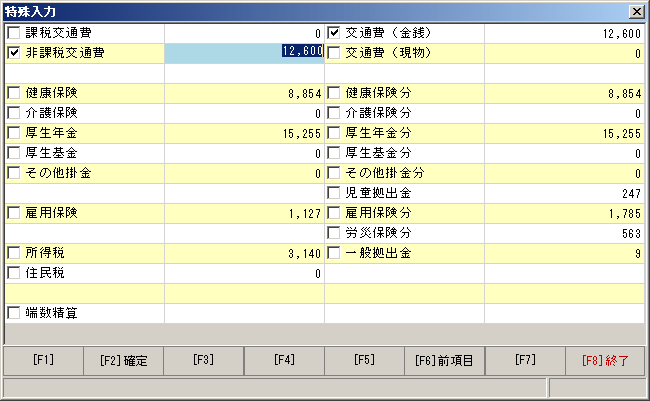Enable the 厚生基金分 checkbox
This screenshot has width=650, height=401.
tap(334, 153)
